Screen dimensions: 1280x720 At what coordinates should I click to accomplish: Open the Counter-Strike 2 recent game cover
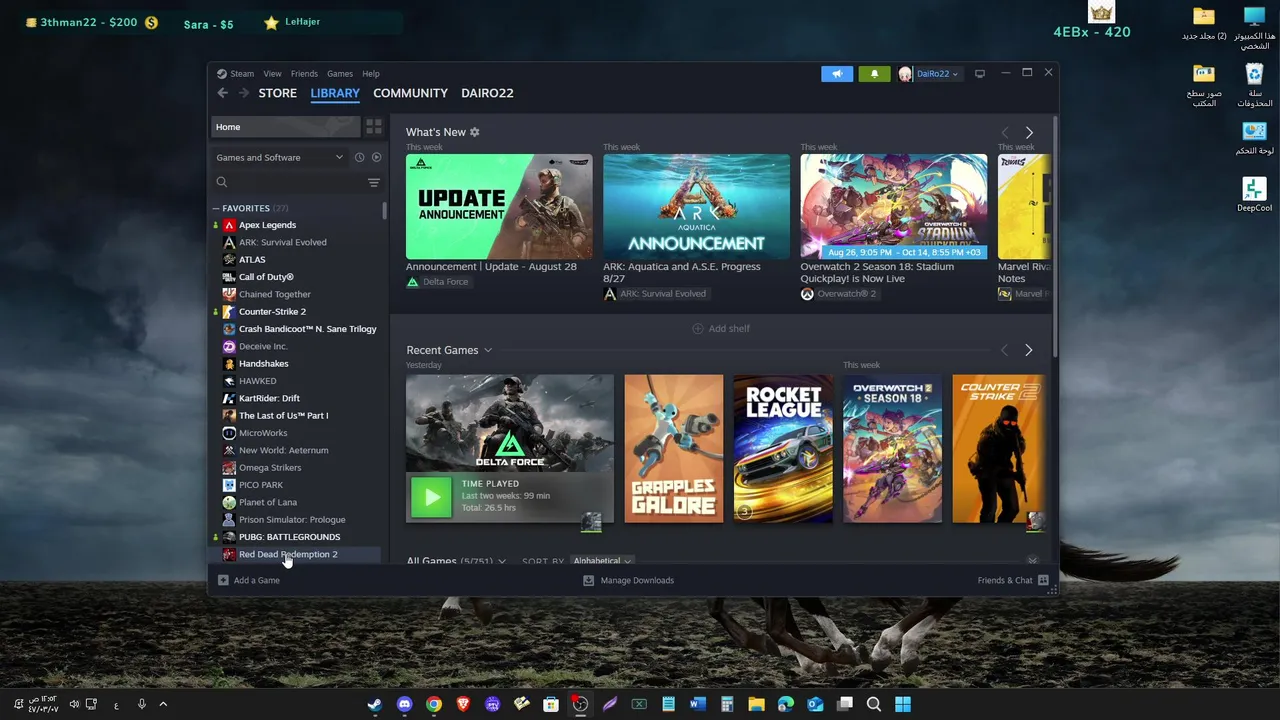click(999, 449)
